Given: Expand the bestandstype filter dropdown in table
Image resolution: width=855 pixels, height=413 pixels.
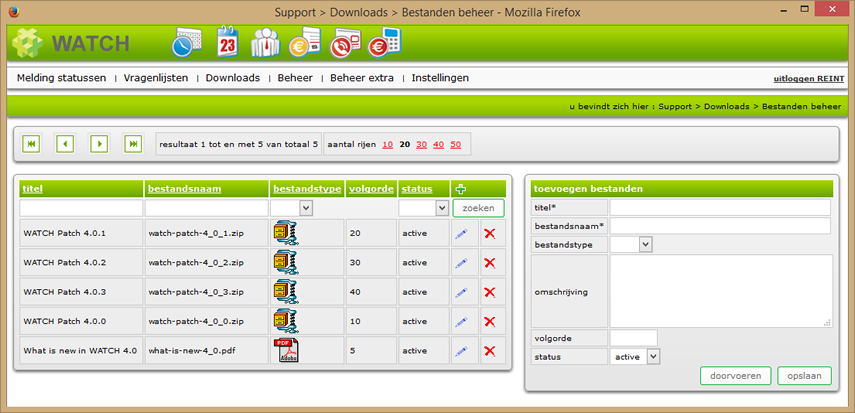Looking at the screenshot, I should [305, 208].
